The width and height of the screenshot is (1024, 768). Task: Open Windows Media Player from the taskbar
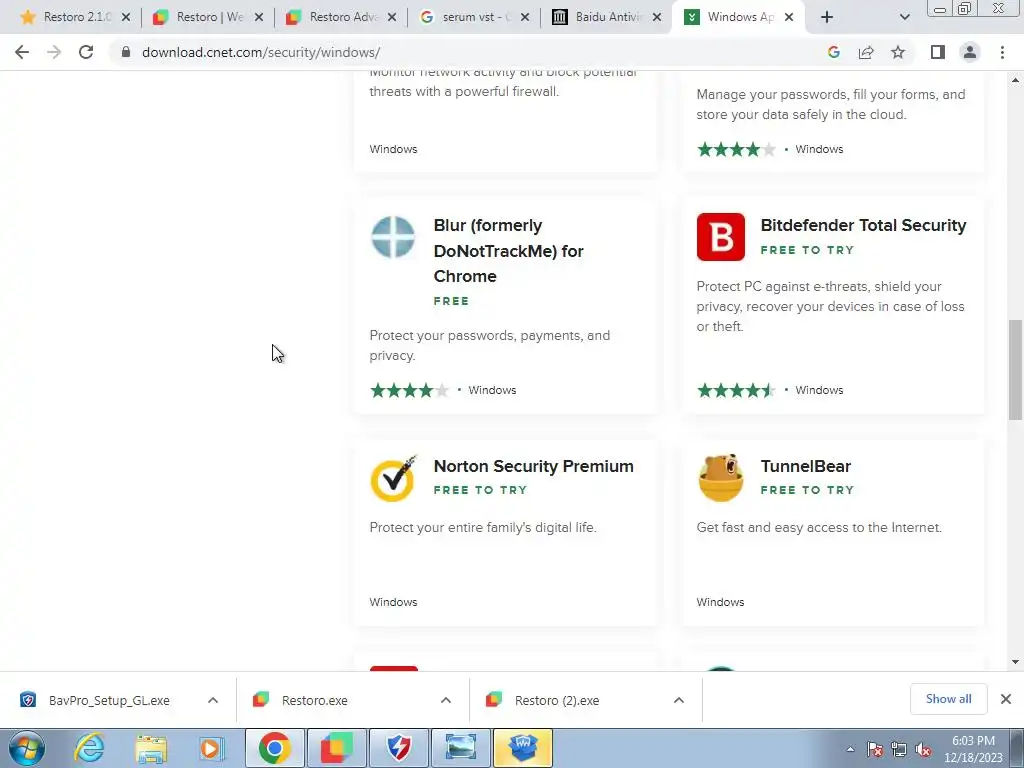[212, 748]
